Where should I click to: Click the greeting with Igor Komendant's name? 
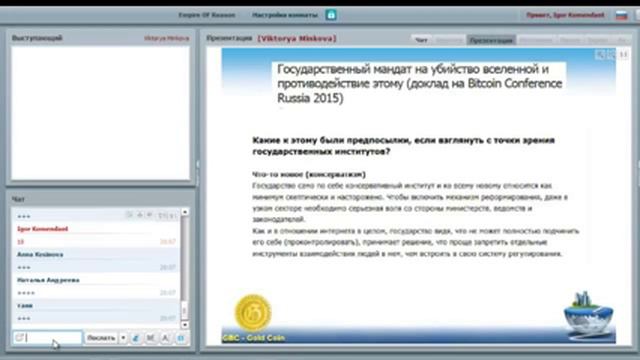click(x=565, y=15)
